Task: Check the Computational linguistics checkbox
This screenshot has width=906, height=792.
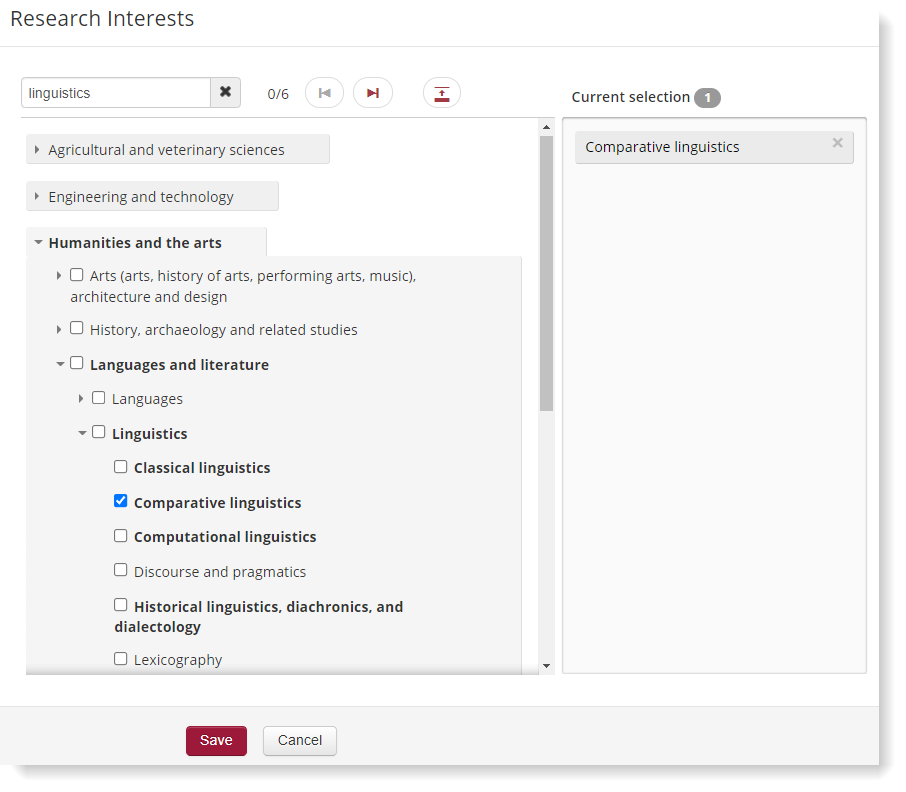Action: 121,536
